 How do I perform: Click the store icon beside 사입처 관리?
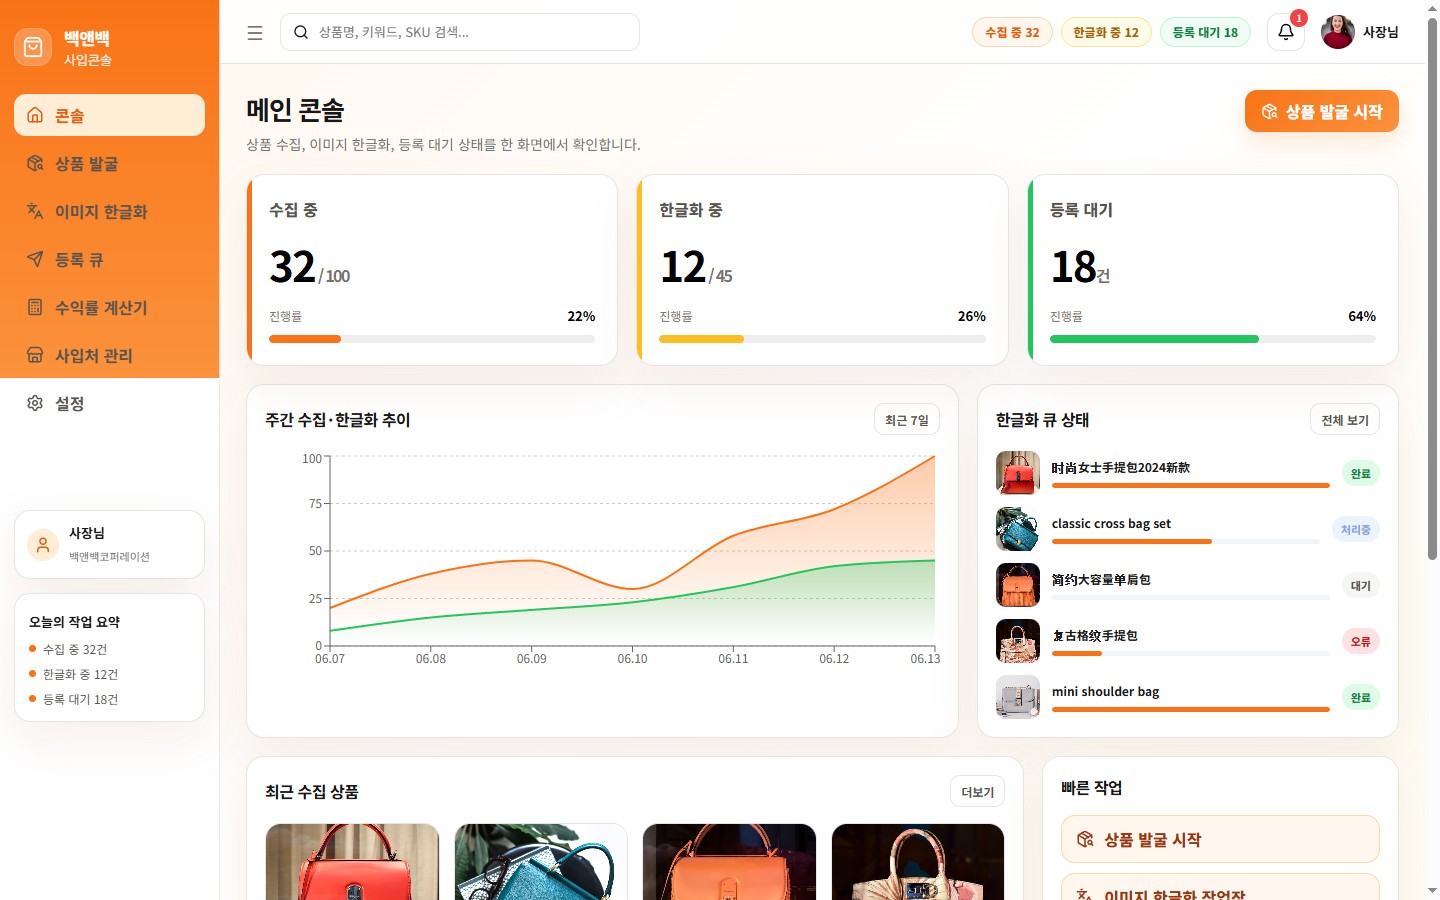35,355
